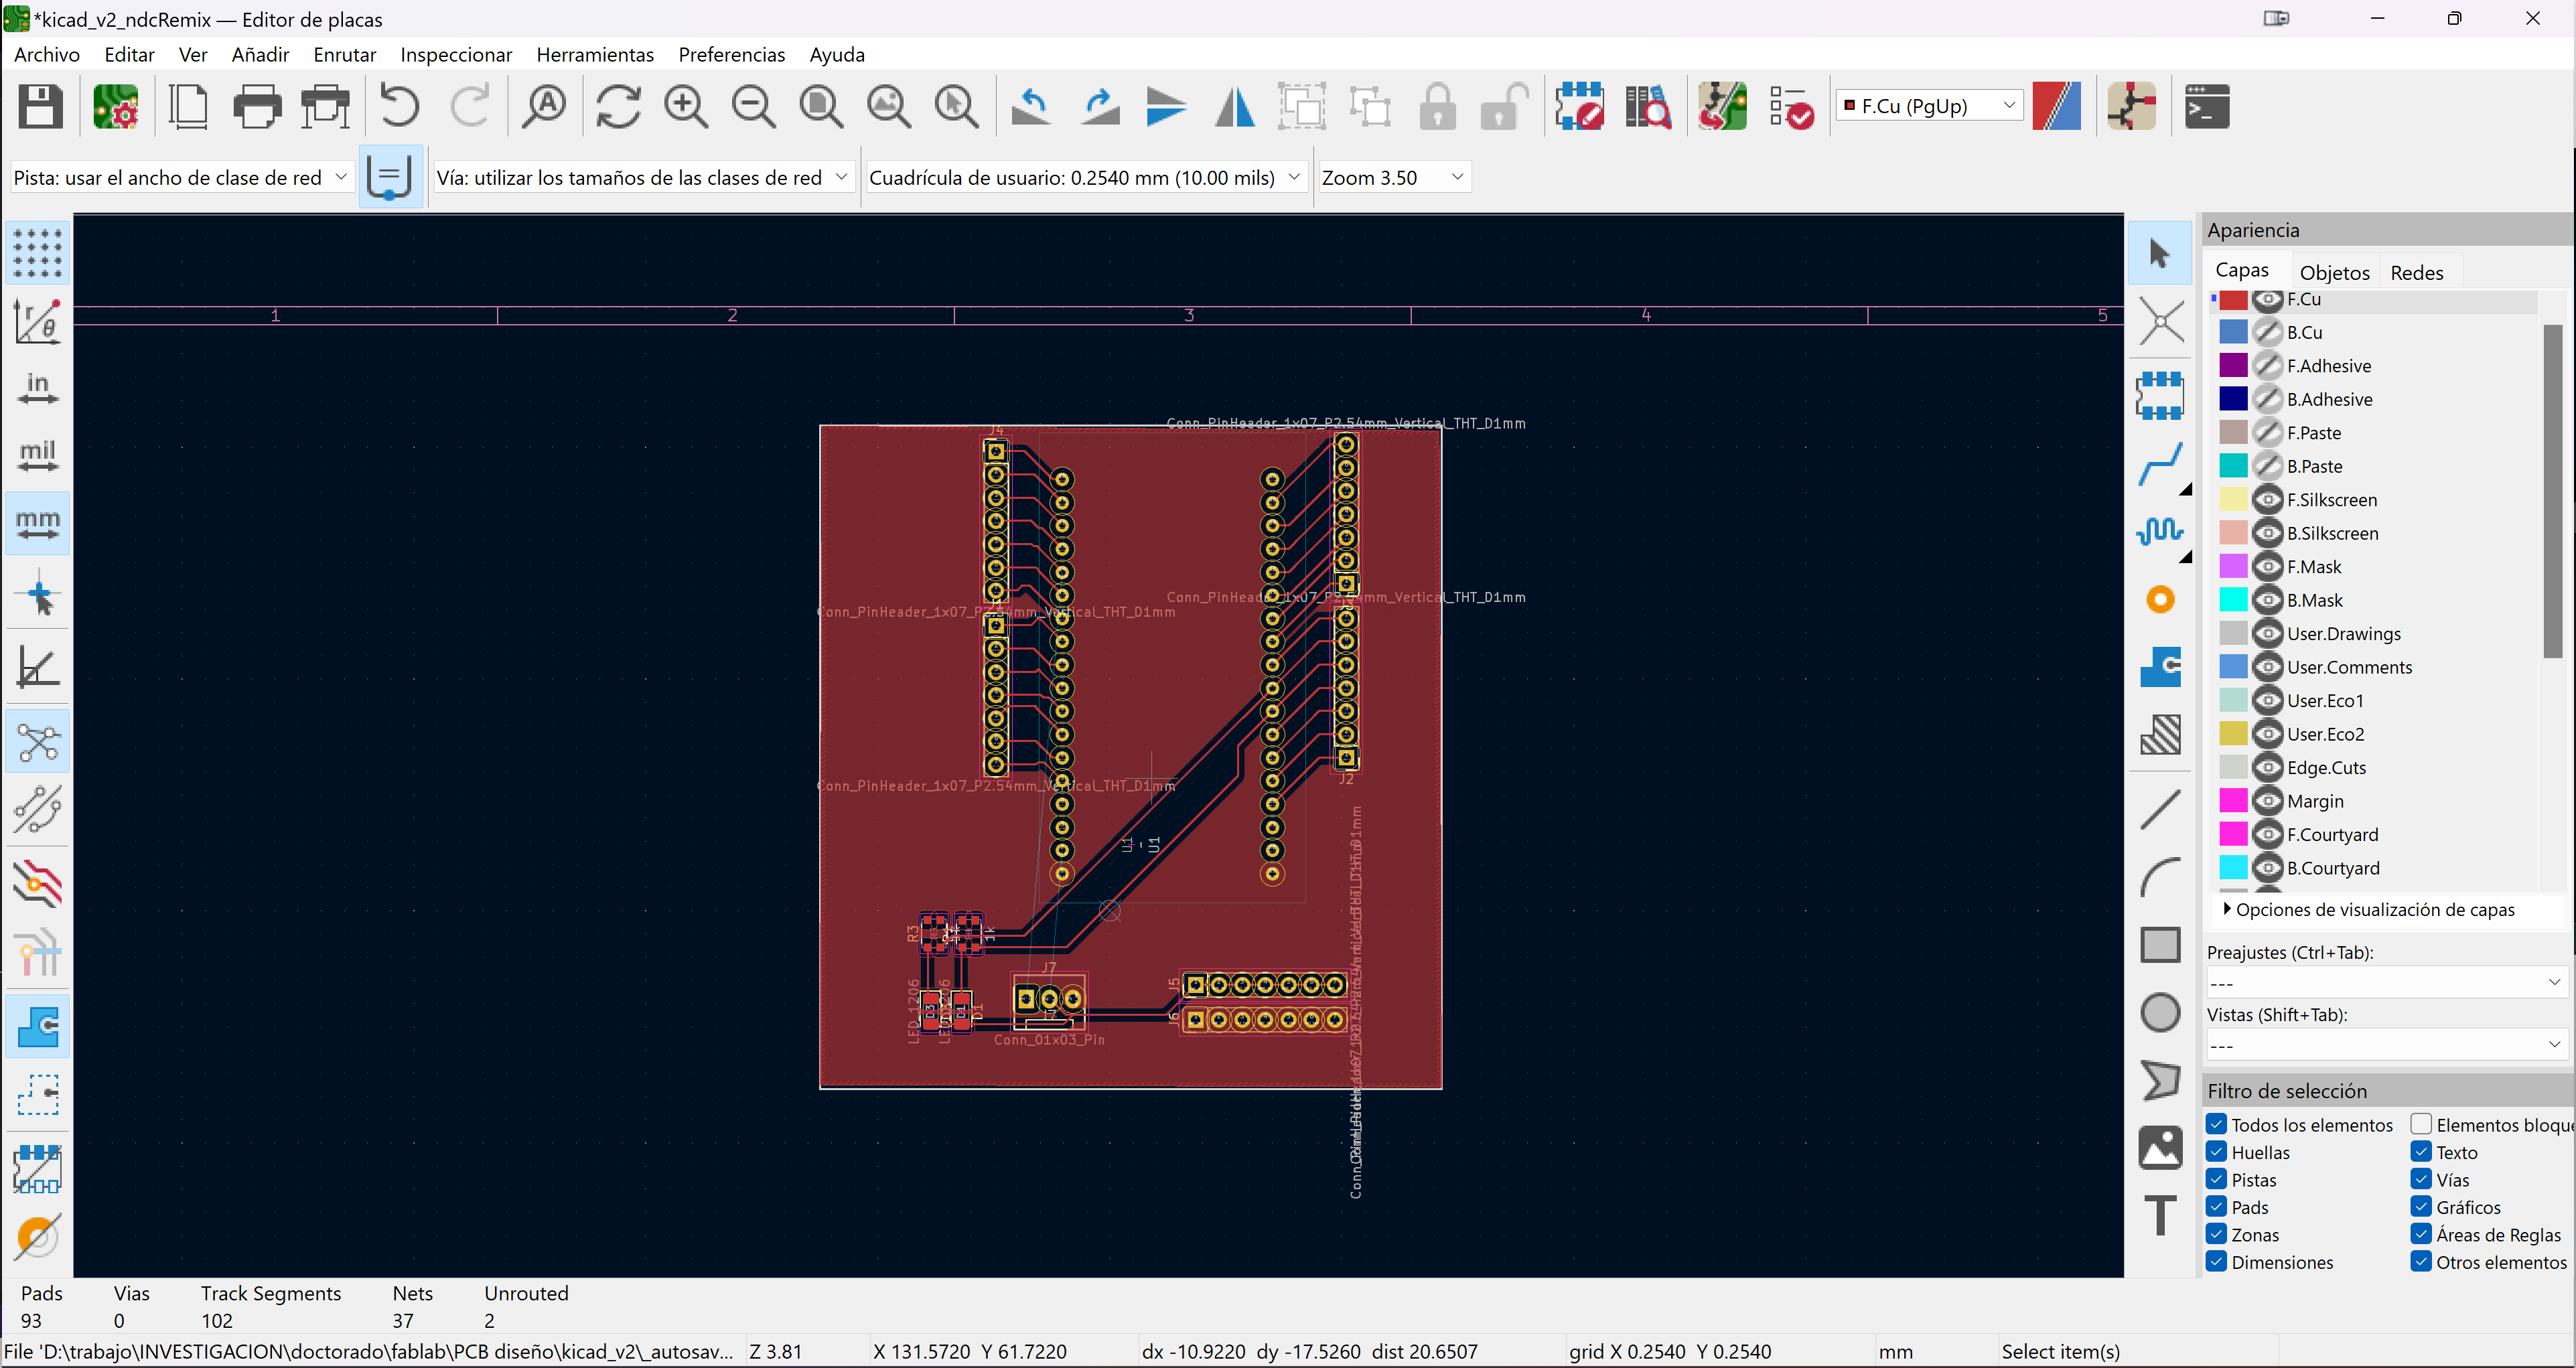2576x1368 pixels.
Task: Open the Enrutar menu
Action: (x=344, y=55)
